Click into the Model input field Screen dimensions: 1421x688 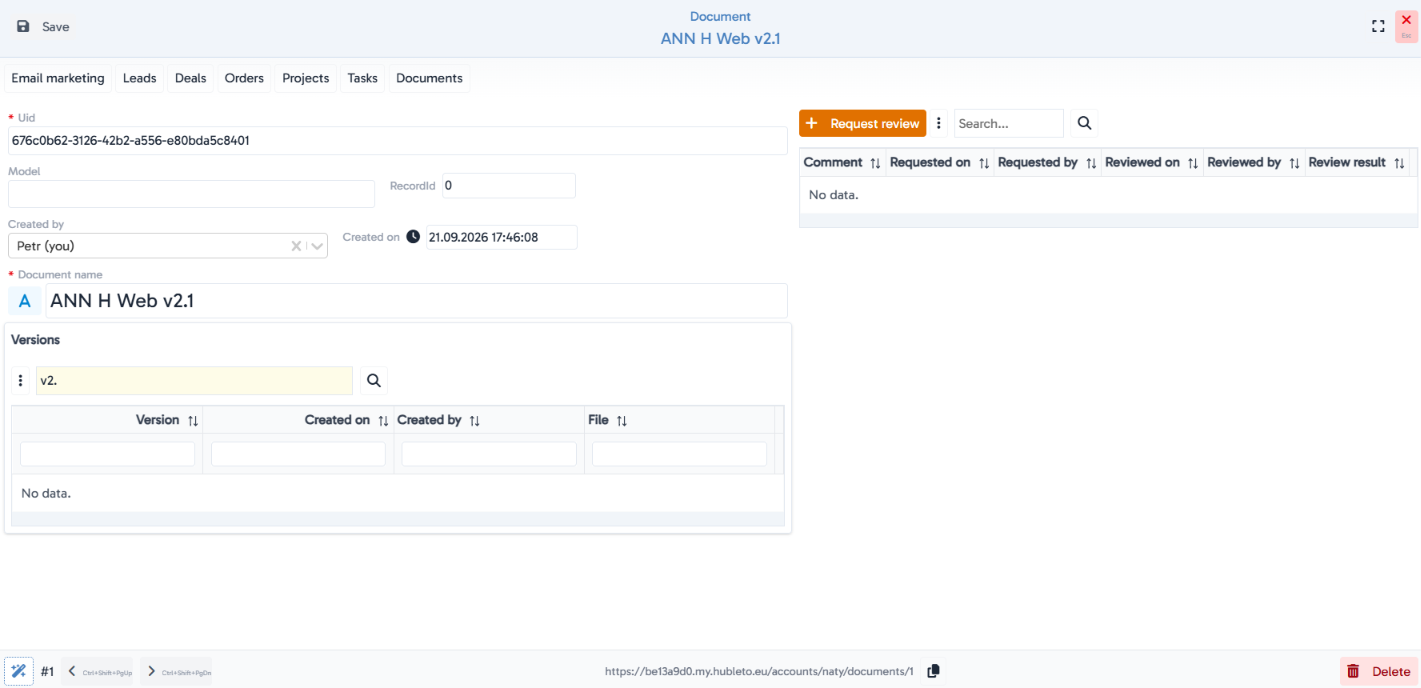(191, 194)
